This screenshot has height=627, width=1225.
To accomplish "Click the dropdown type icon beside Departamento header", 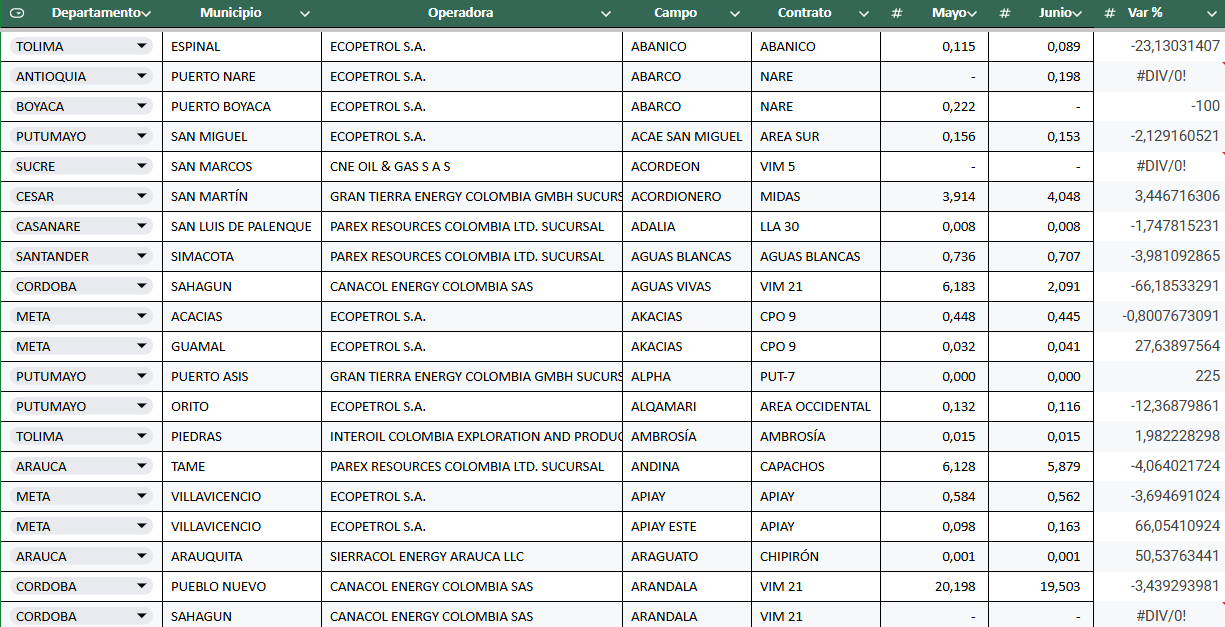I will click(17, 13).
